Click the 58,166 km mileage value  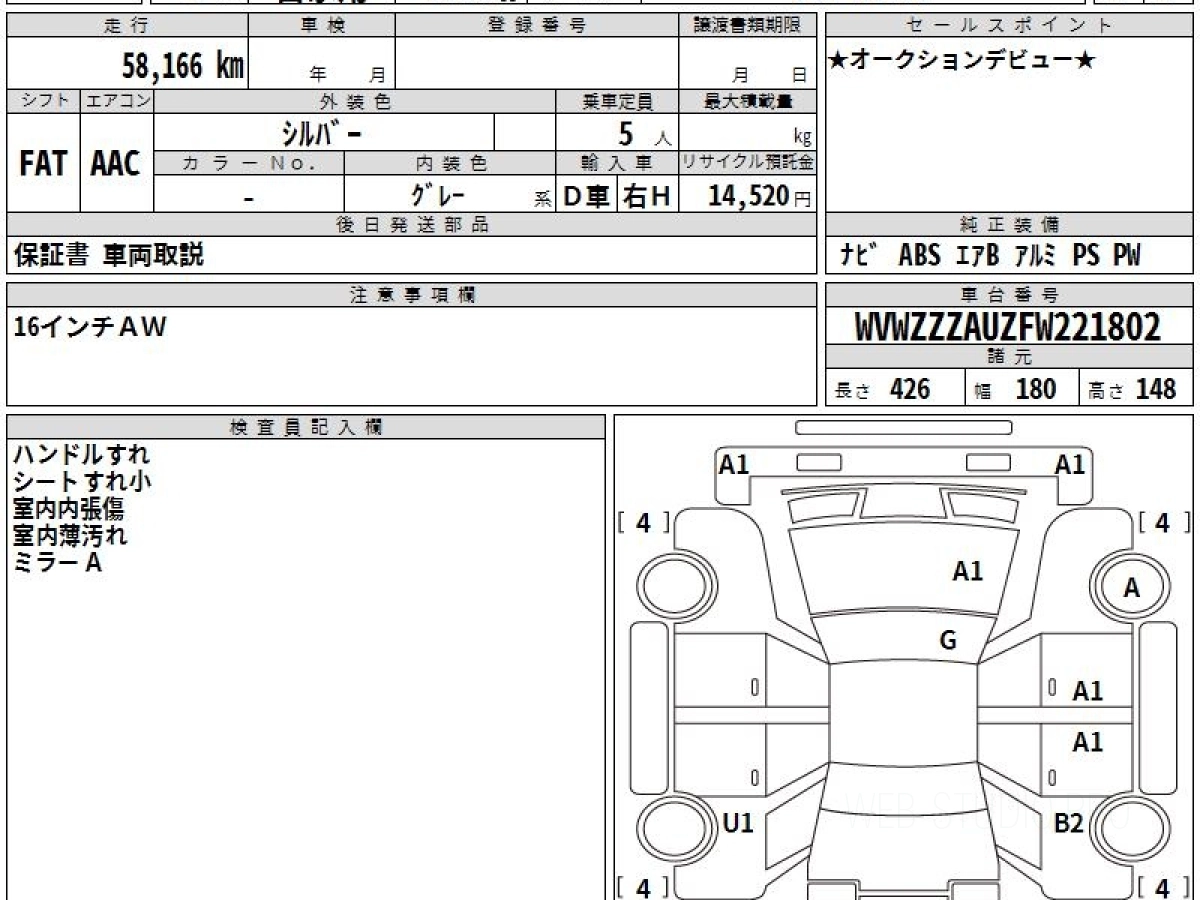[183, 67]
